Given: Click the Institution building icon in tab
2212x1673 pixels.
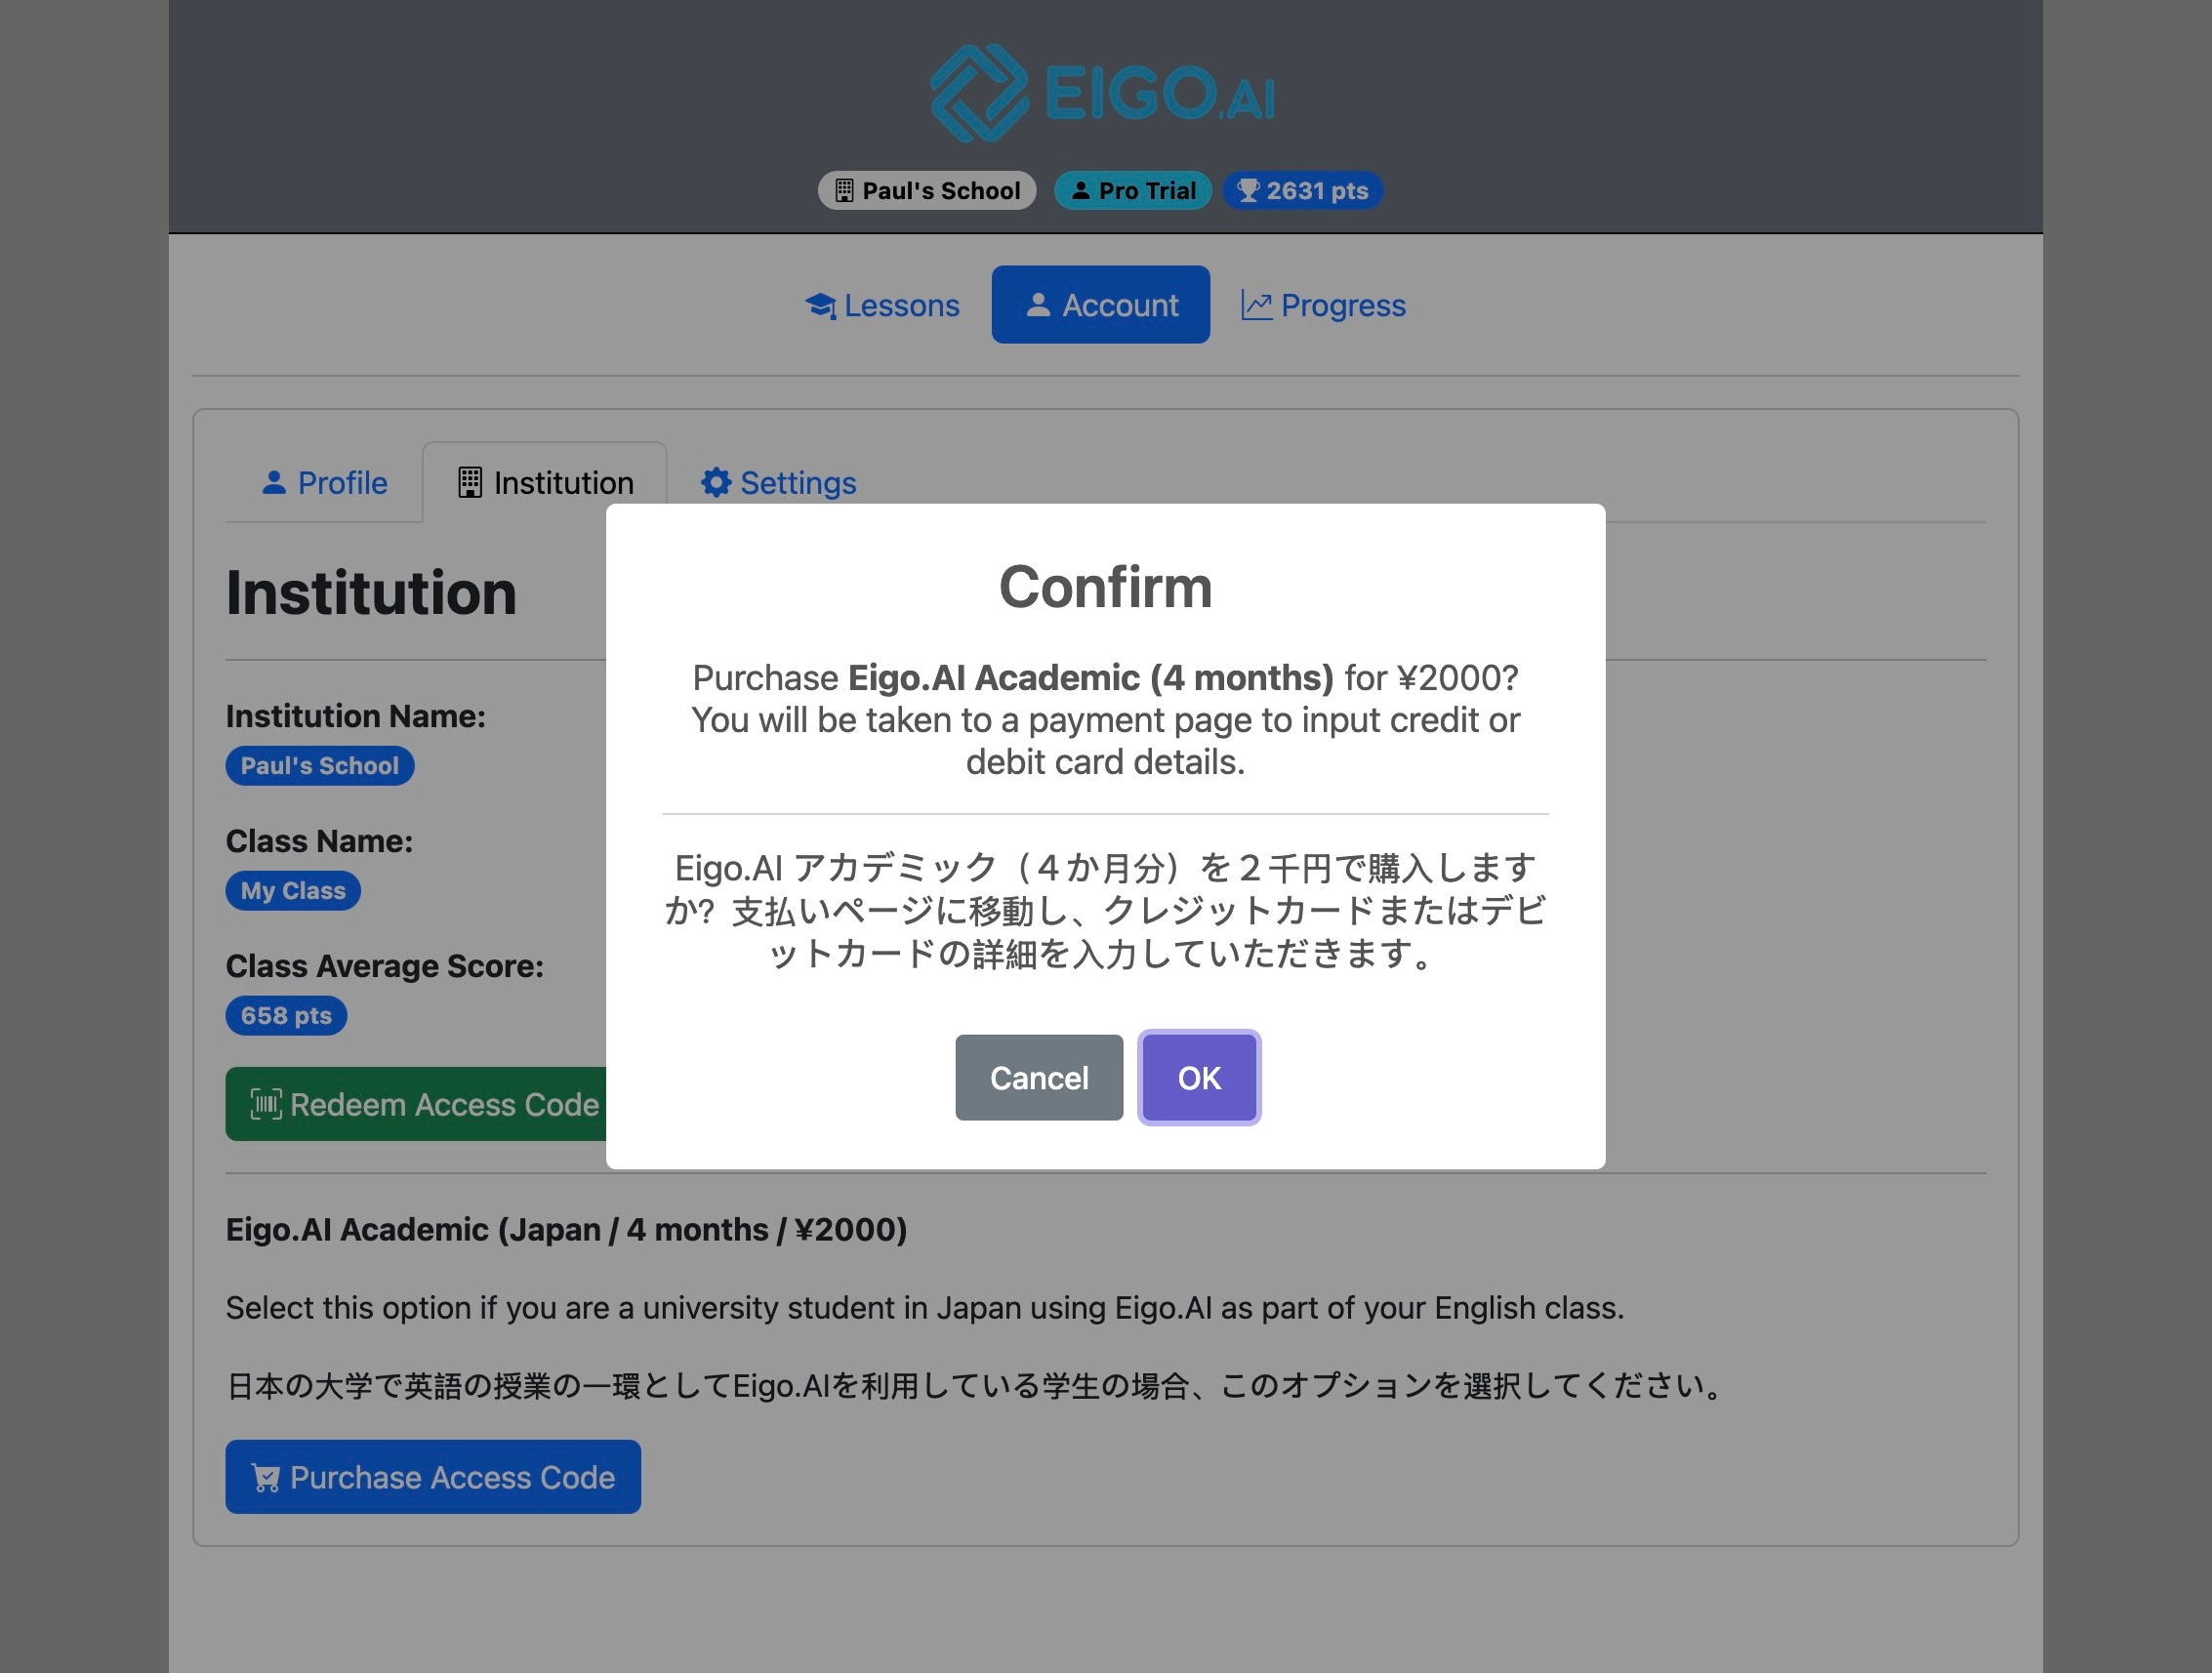Looking at the screenshot, I should coord(470,483).
